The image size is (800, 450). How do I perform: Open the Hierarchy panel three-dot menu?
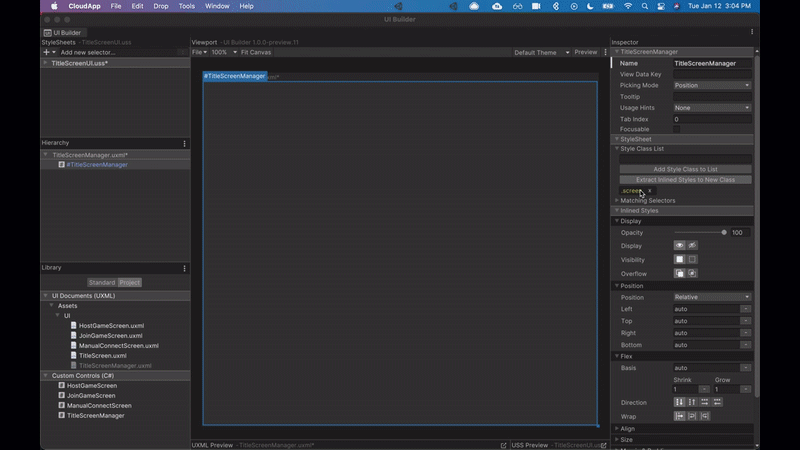click(x=184, y=144)
